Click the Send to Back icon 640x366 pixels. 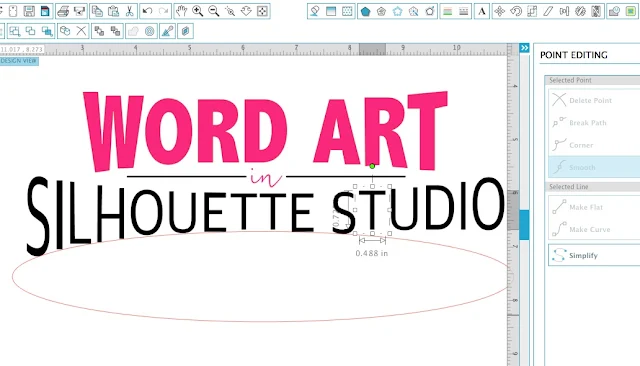[x=116, y=31]
